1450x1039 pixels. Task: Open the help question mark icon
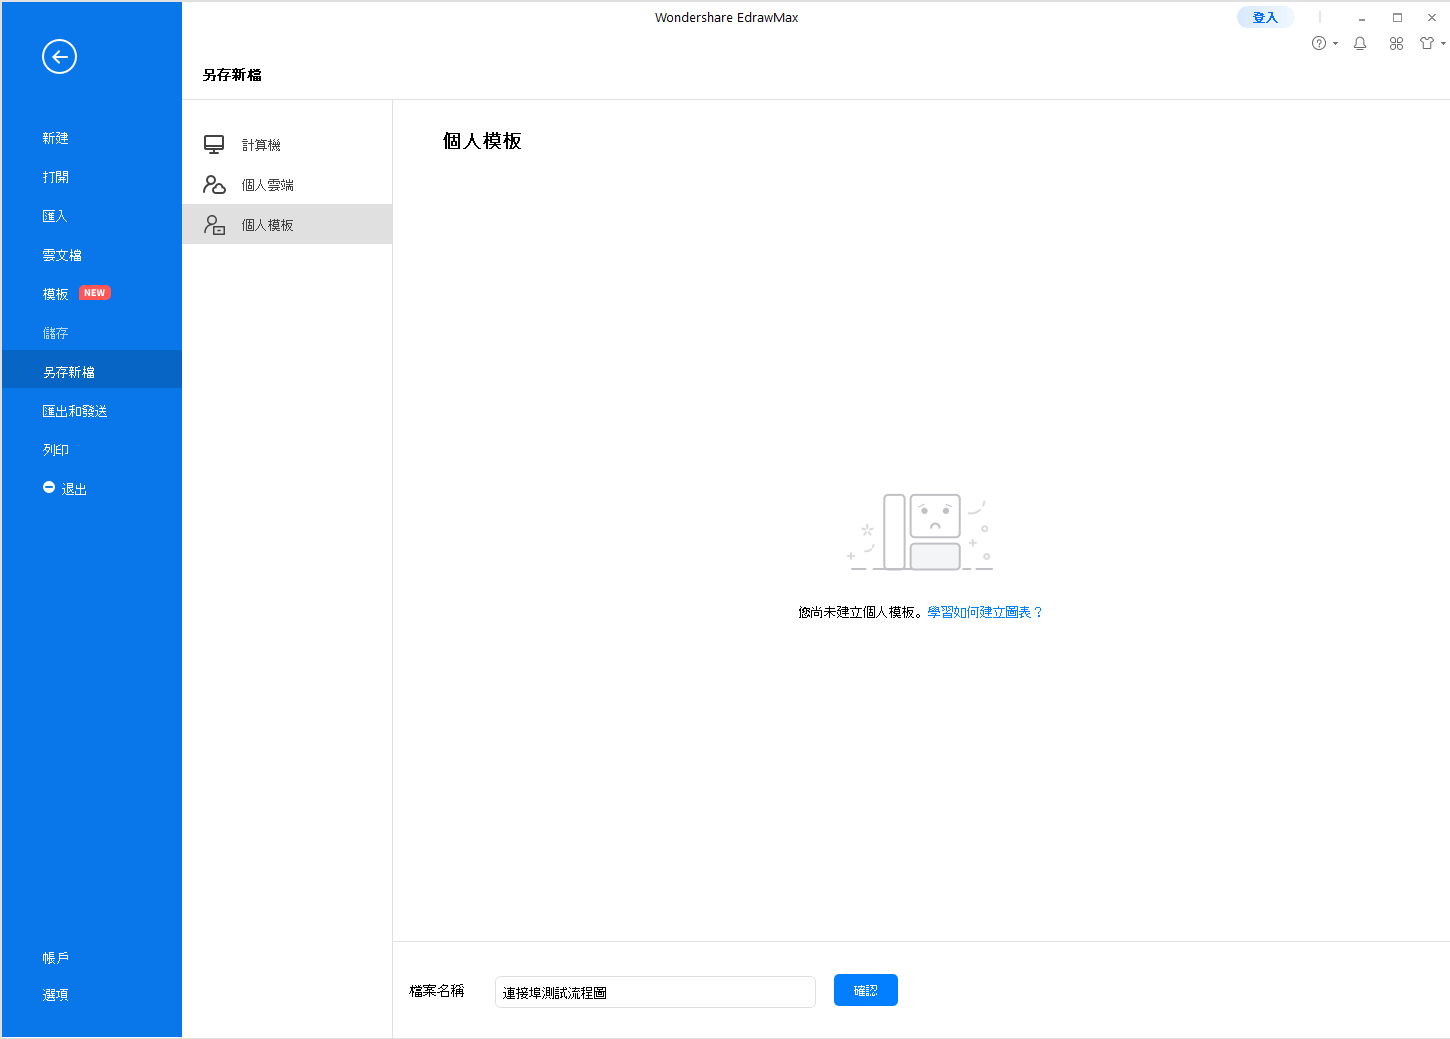point(1319,43)
